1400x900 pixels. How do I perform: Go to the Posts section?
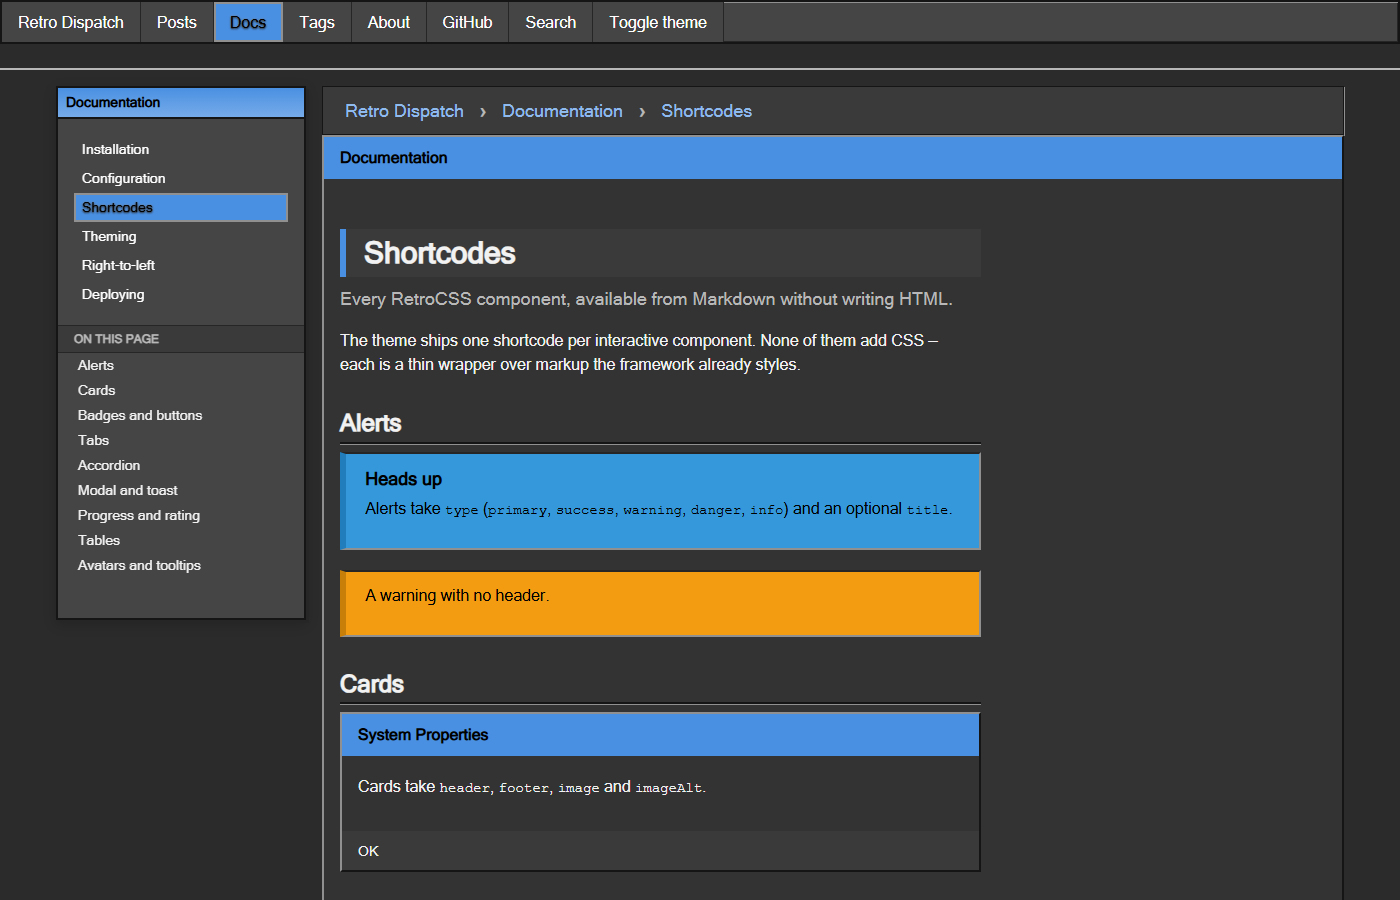point(177,22)
